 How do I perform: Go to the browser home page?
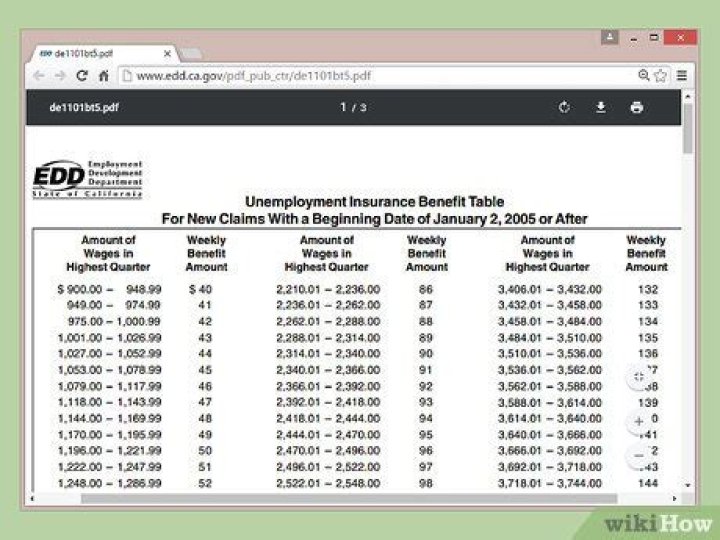point(102,75)
